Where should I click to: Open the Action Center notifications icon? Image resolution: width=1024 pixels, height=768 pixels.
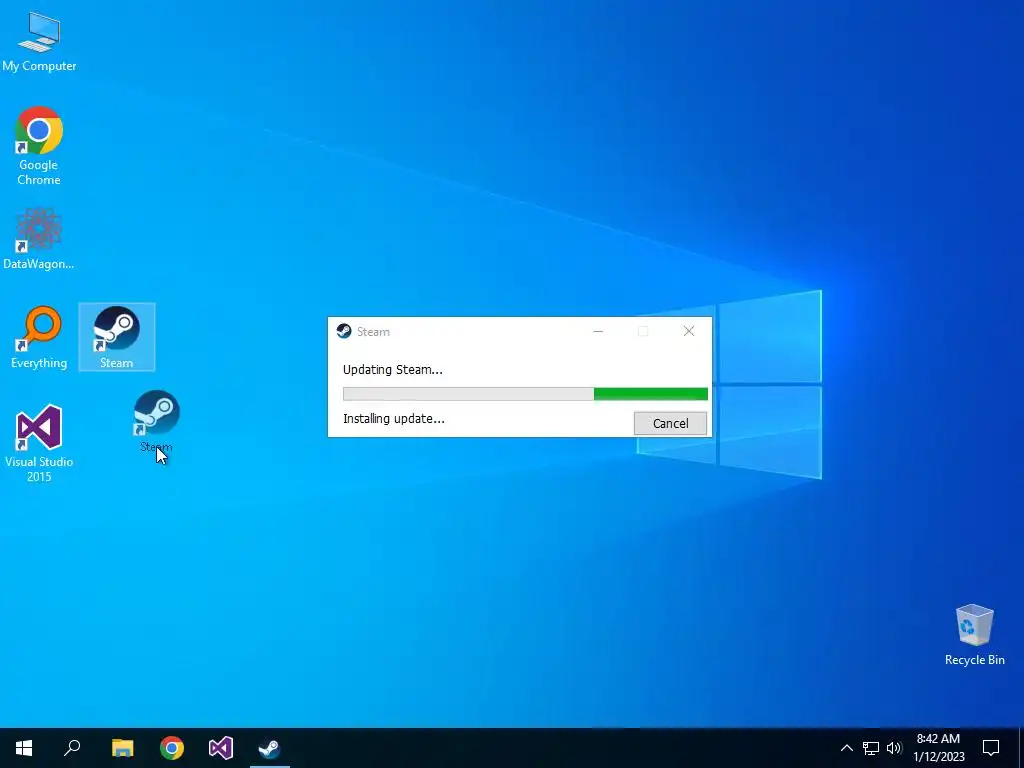pos(991,748)
